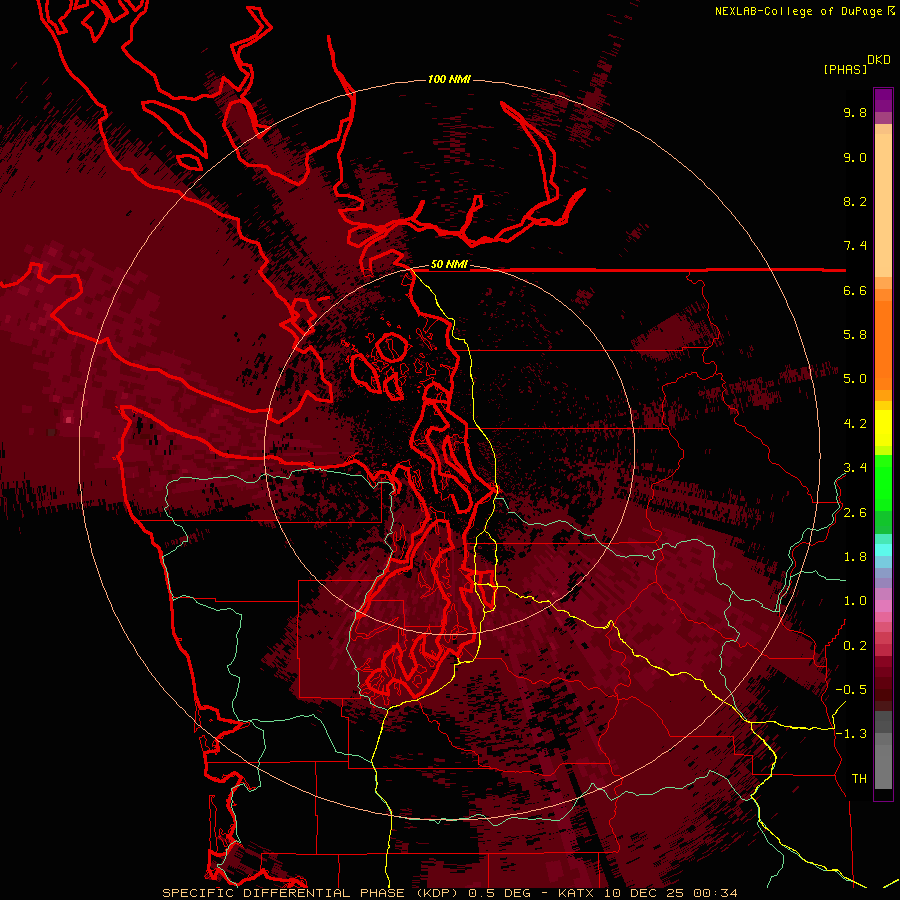Image resolution: width=900 pixels, height=900 pixels.
Task: Click the 8.2 value on the color scale
Action: click(855, 201)
